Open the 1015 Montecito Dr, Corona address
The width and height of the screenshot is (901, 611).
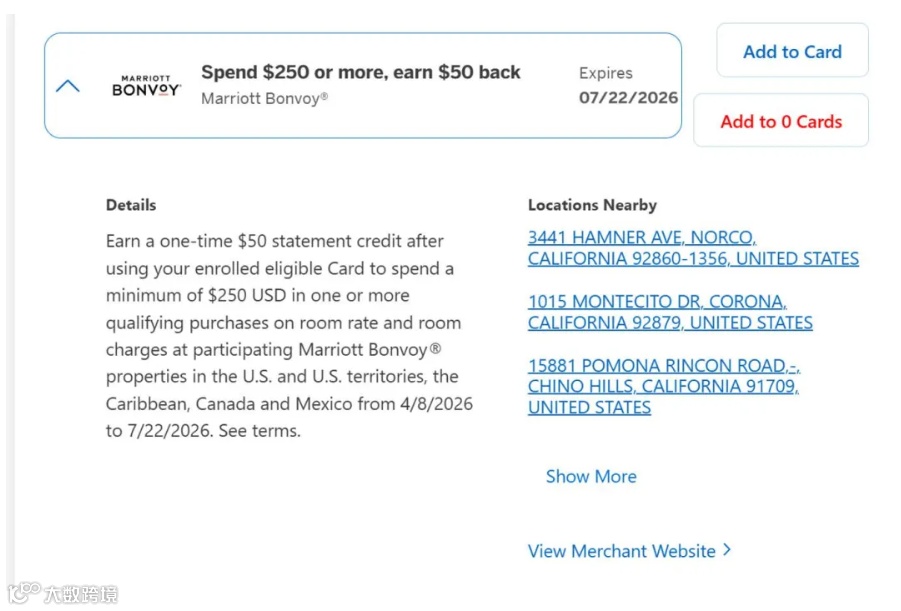click(x=670, y=312)
